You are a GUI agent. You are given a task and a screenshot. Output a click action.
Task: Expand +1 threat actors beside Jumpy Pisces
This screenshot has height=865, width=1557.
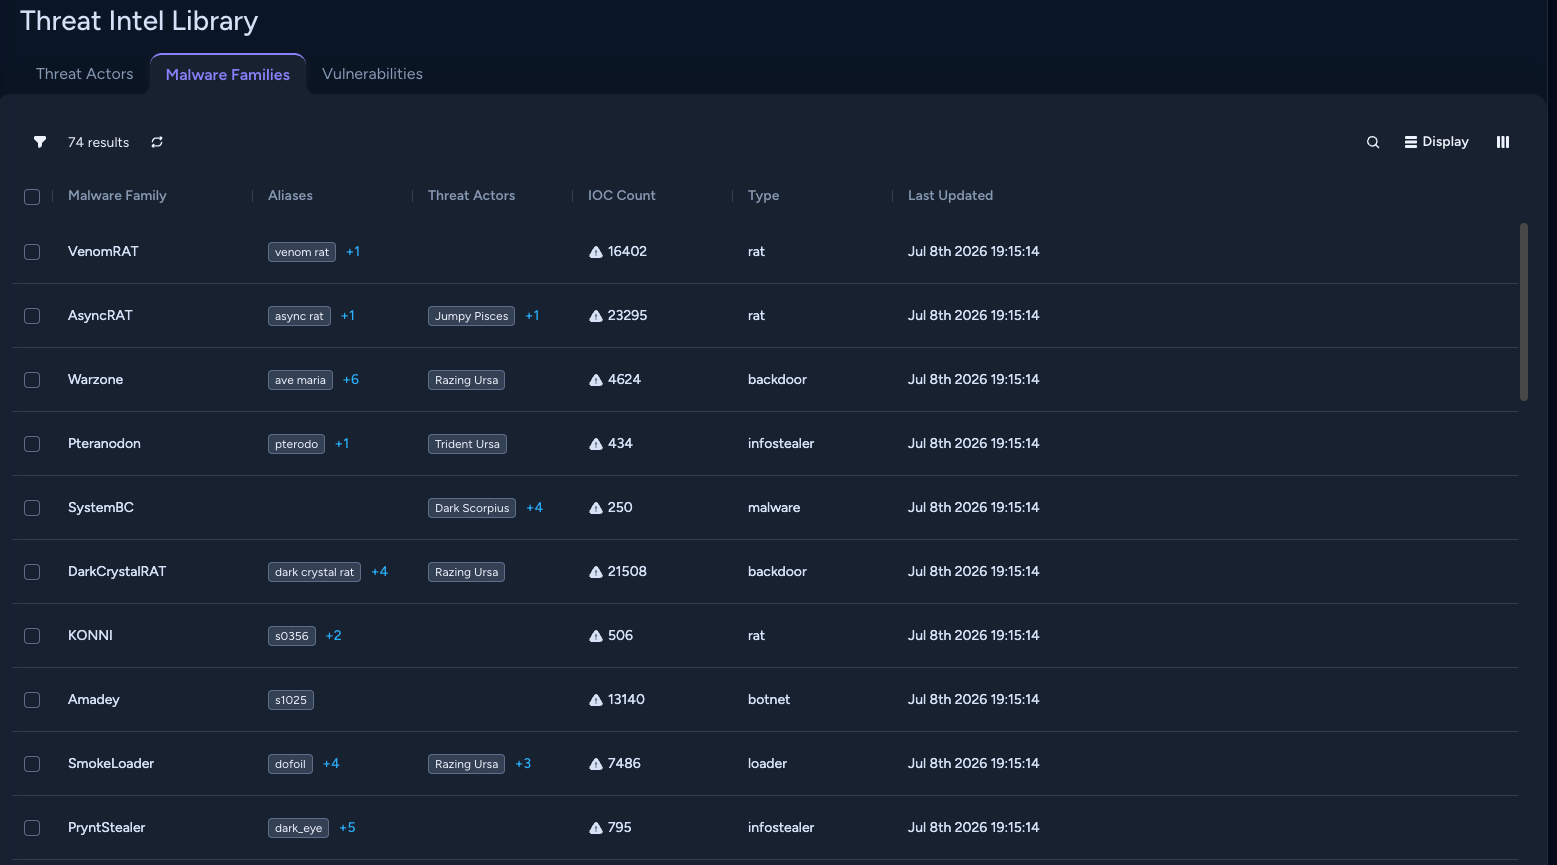532,315
